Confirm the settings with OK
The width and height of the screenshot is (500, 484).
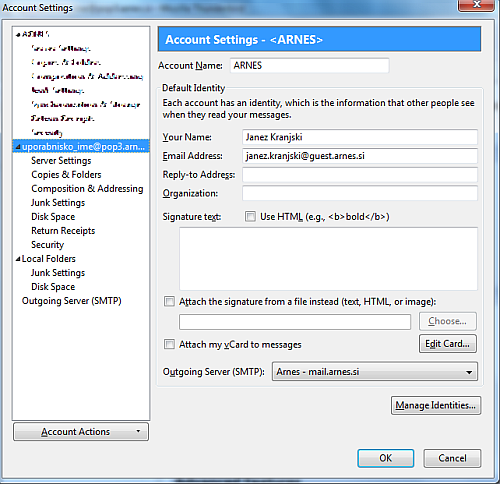pyautogui.click(x=386, y=458)
